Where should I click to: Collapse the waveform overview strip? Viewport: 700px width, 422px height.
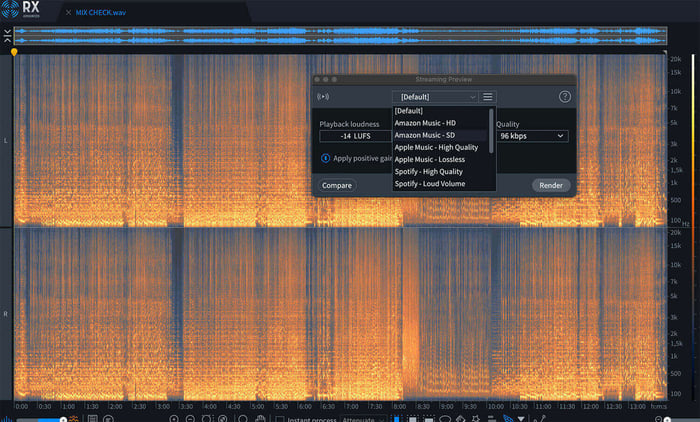point(7,36)
